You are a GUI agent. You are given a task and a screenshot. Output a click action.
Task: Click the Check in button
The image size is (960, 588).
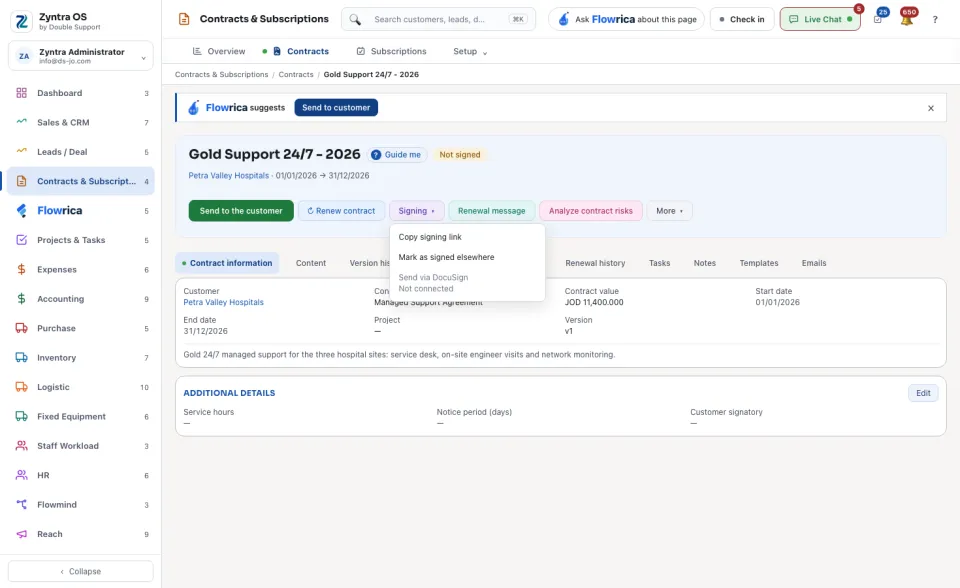point(742,20)
